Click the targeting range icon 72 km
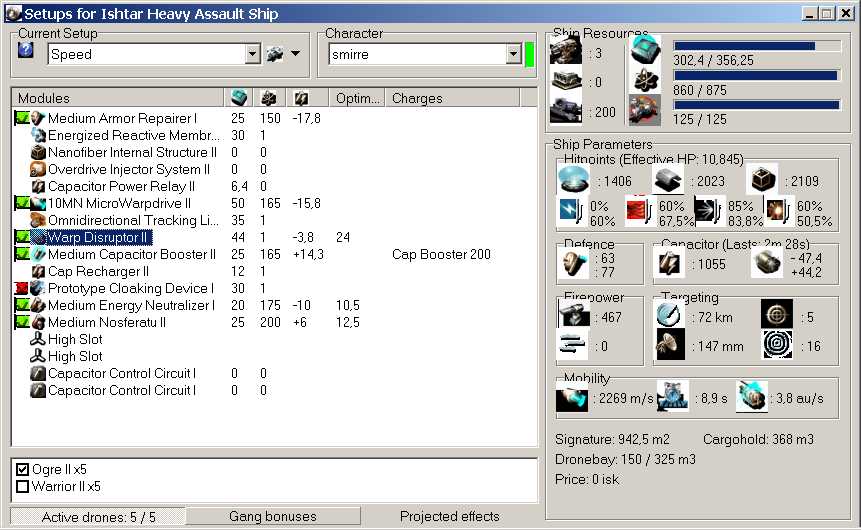This screenshot has height=530, width=861. click(670, 315)
